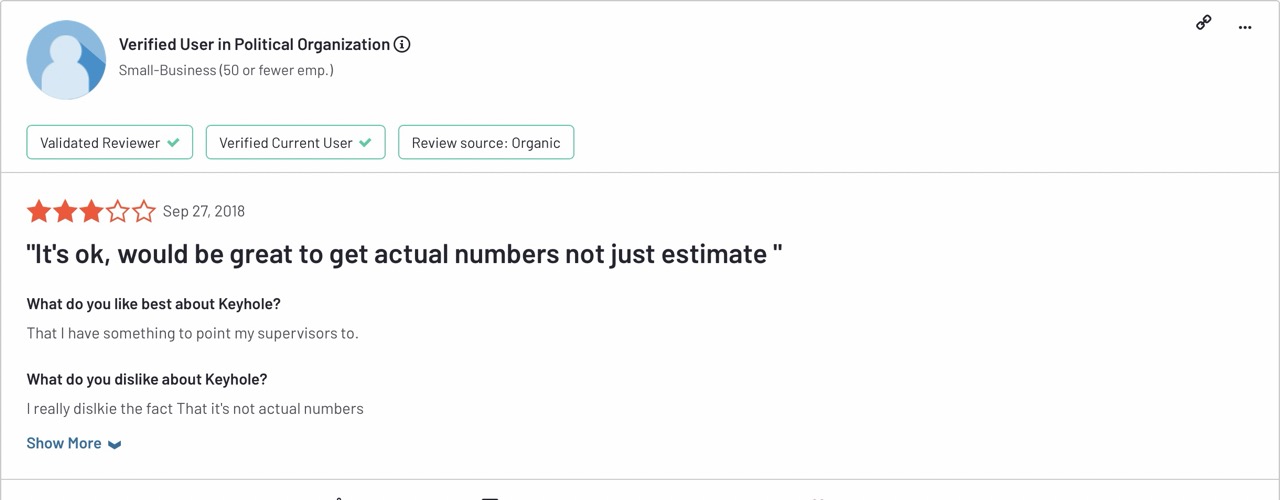Click the Show More link text
The width and height of the screenshot is (1280, 500).
(x=64, y=443)
